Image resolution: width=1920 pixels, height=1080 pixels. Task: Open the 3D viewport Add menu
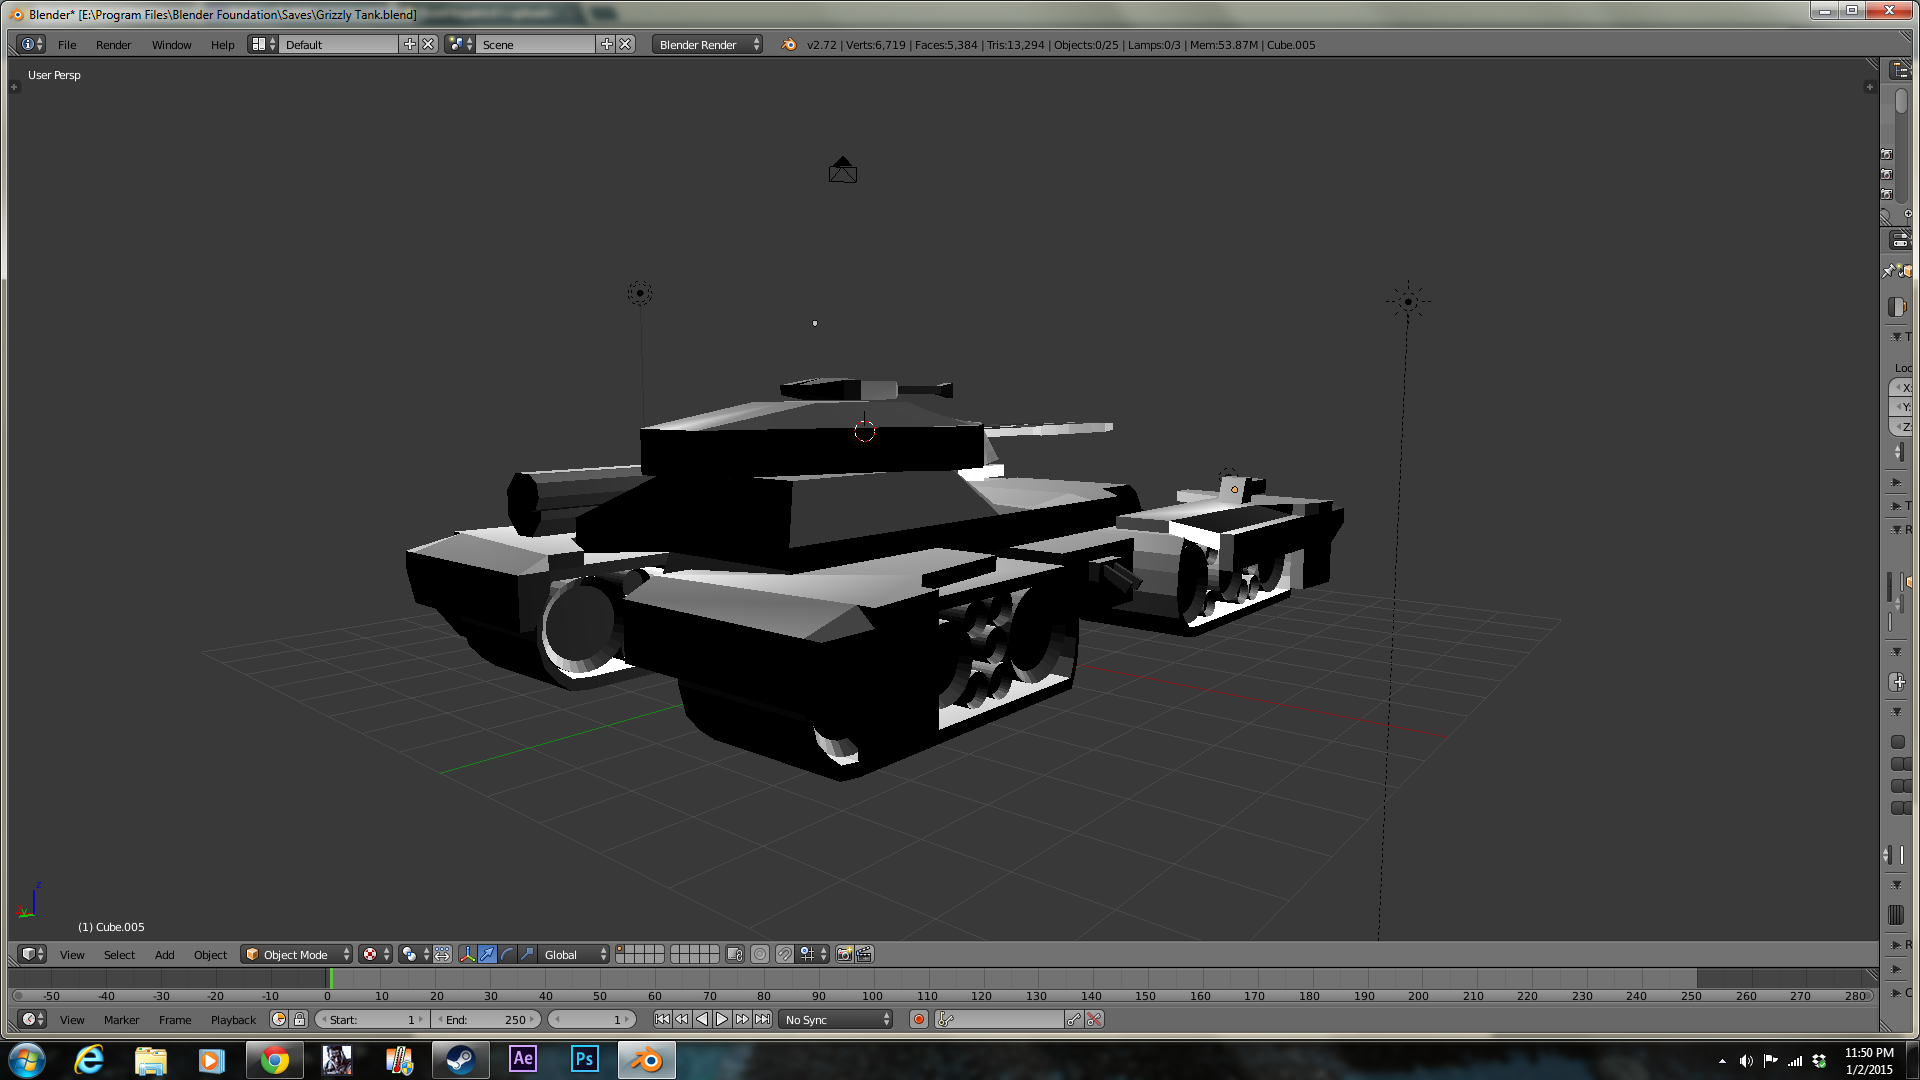coord(164,955)
